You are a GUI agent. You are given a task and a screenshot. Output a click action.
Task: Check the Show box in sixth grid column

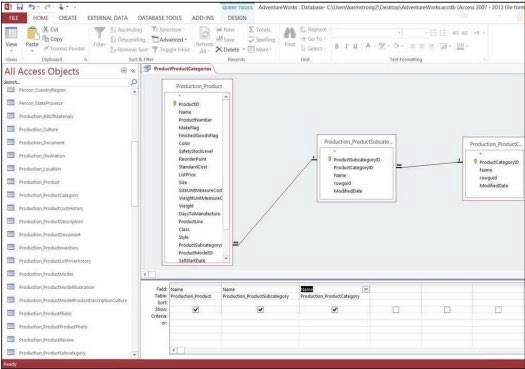(498, 310)
